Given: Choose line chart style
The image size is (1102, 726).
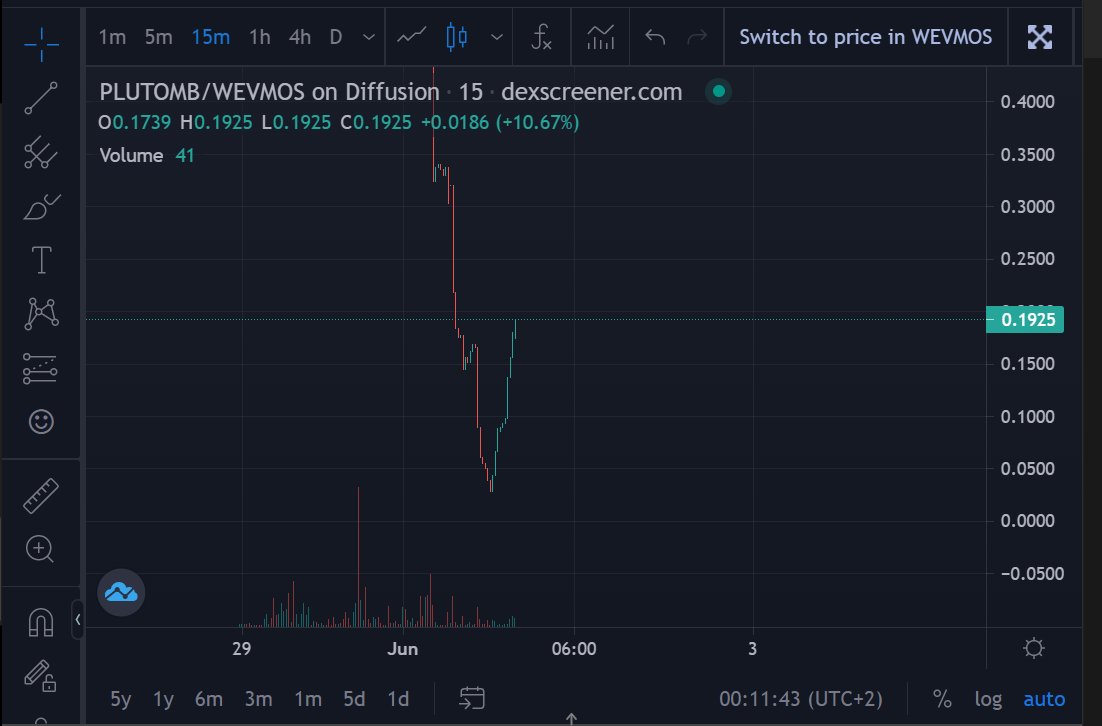Looking at the screenshot, I should [x=411, y=37].
